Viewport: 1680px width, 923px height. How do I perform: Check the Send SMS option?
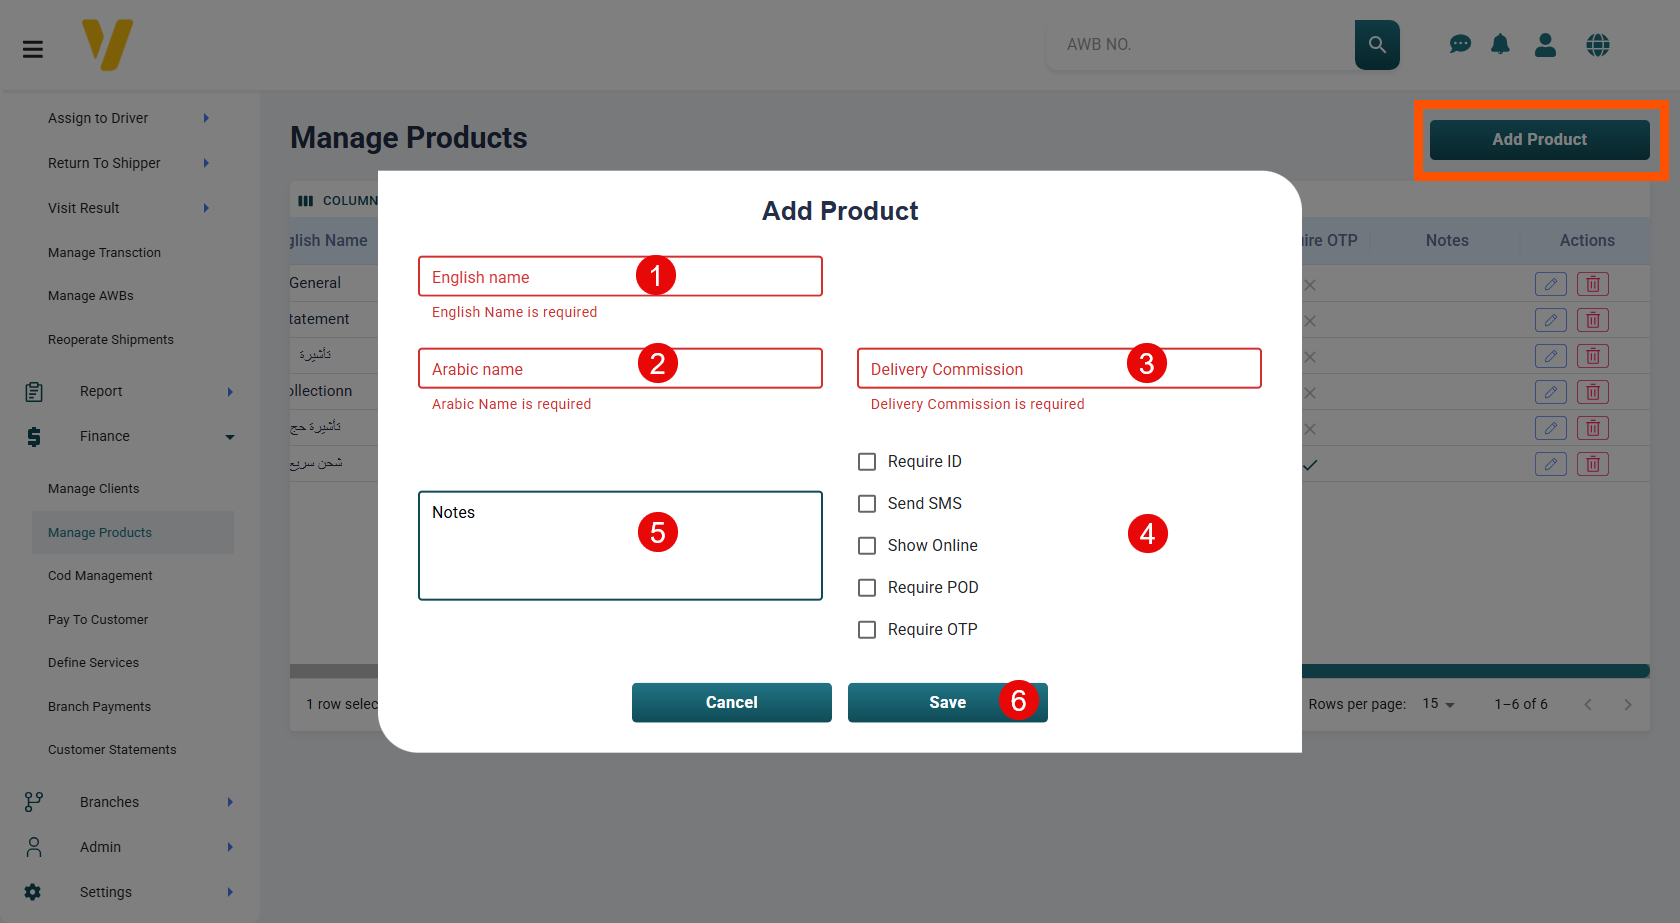click(x=867, y=503)
